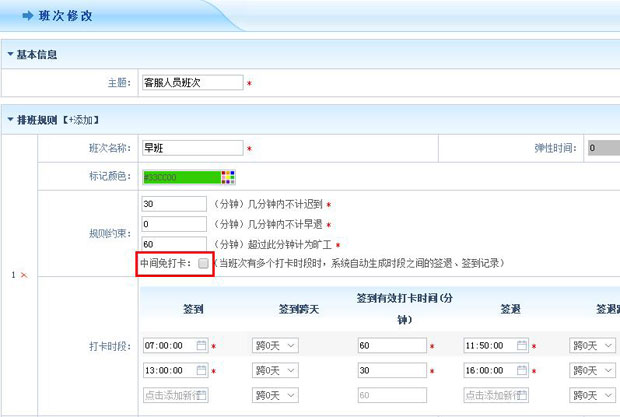The width and height of the screenshot is (620, 417).
Task: Open the time picker for 16:00:00 sign-out
Action: 522,370
